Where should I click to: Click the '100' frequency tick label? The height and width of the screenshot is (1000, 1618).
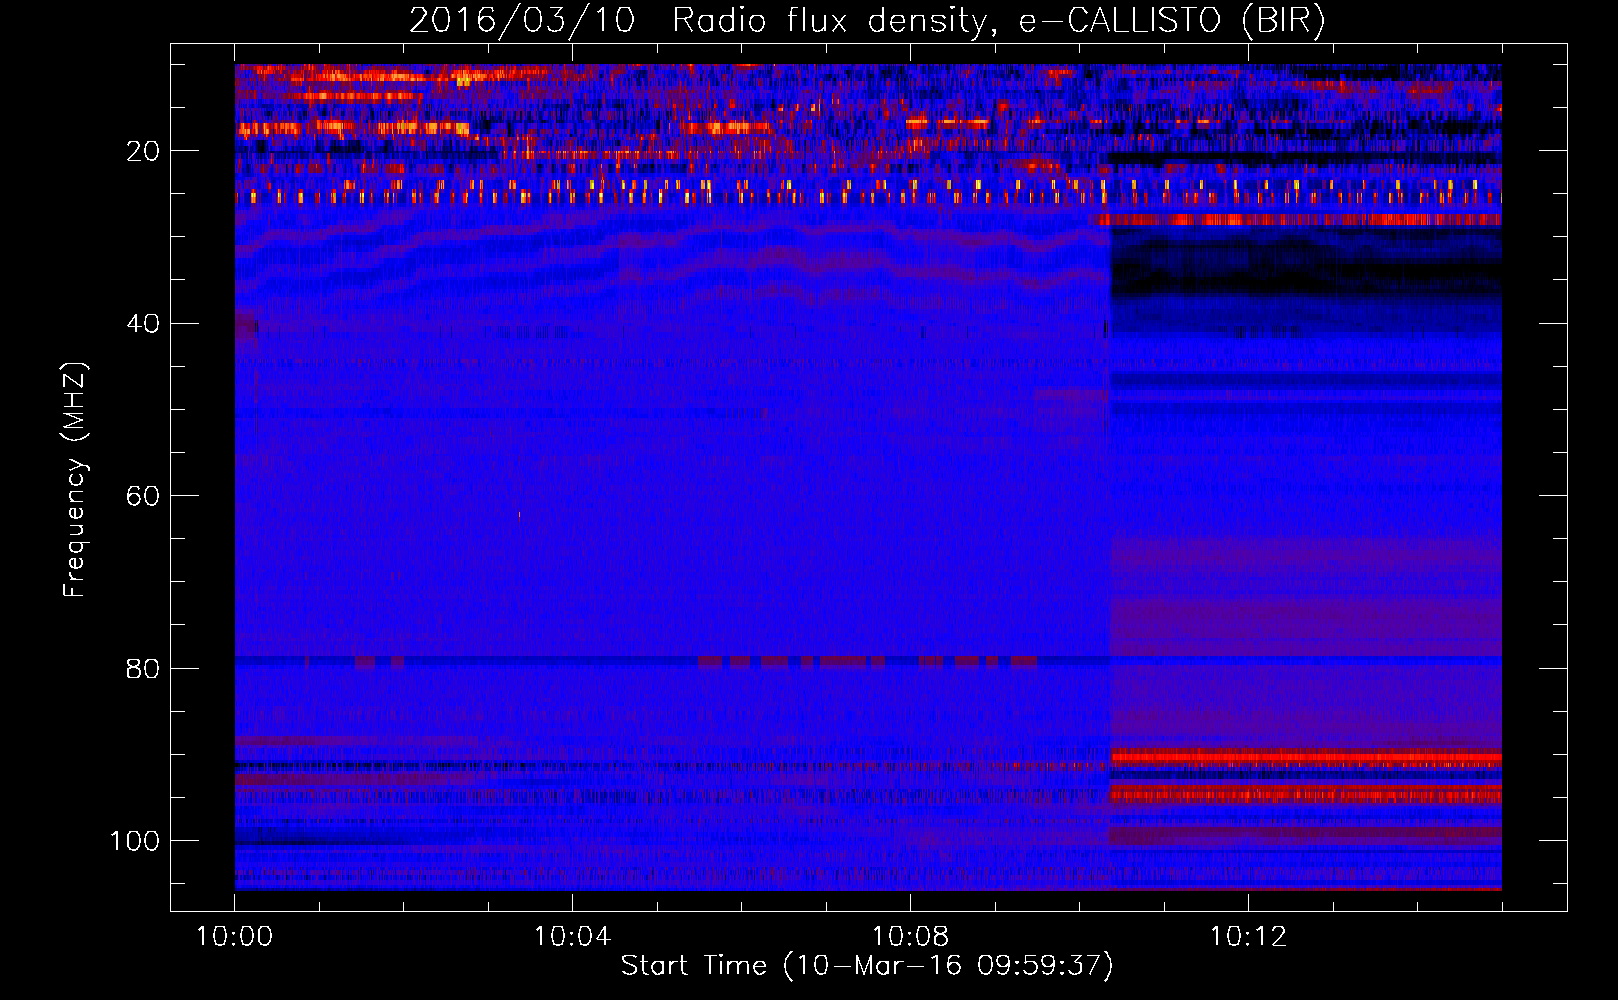135,841
